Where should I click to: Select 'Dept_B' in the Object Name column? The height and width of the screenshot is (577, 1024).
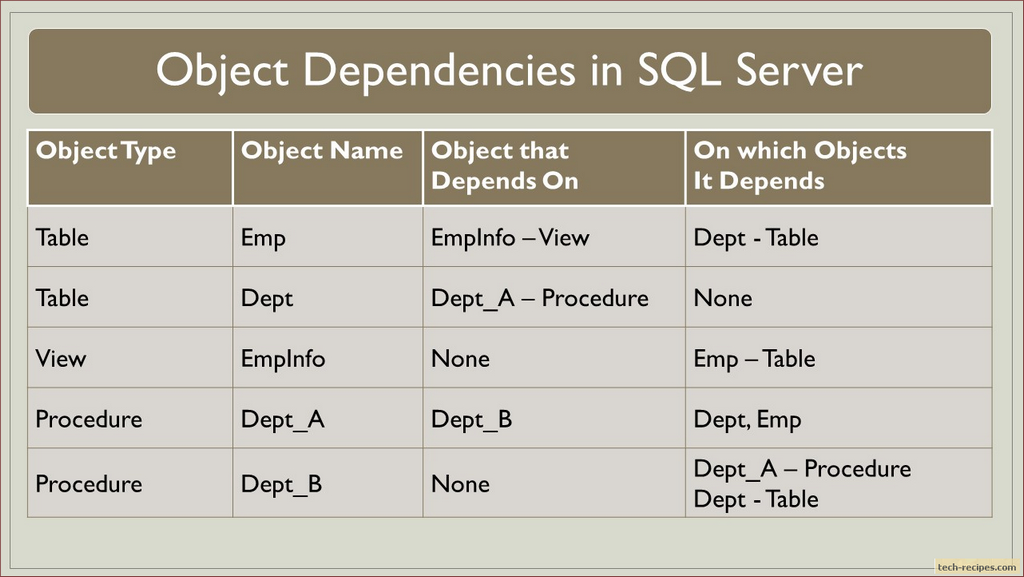(x=281, y=484)
